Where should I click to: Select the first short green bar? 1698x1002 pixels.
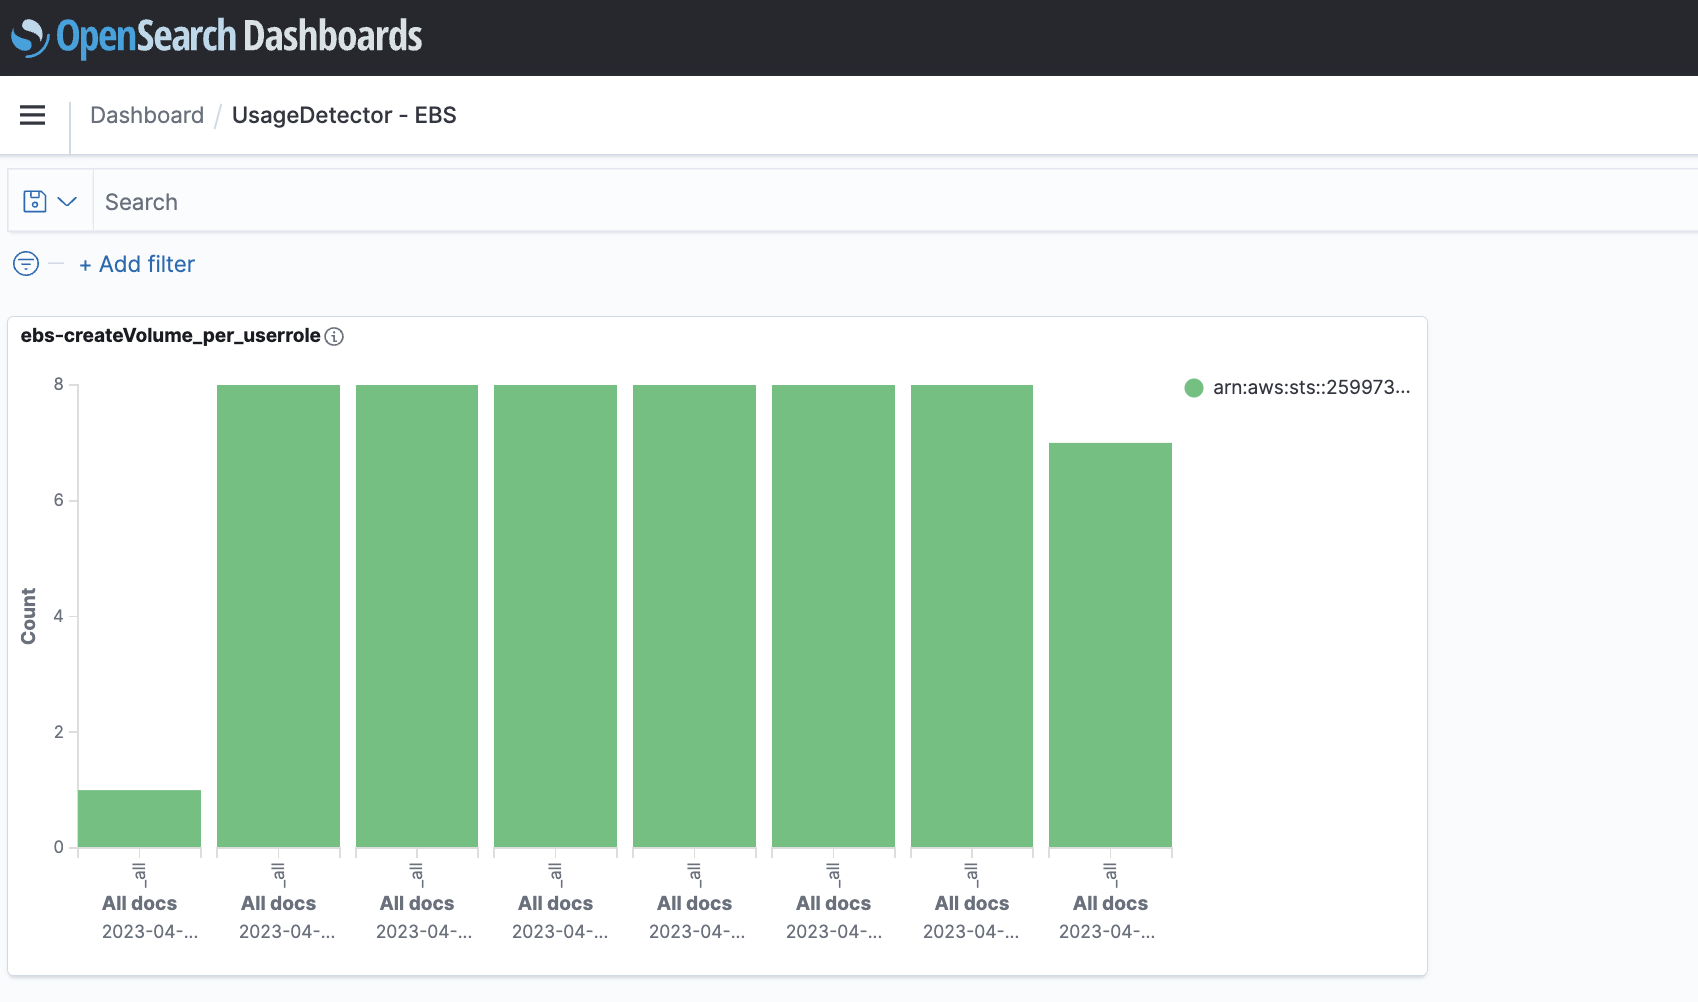139,818
